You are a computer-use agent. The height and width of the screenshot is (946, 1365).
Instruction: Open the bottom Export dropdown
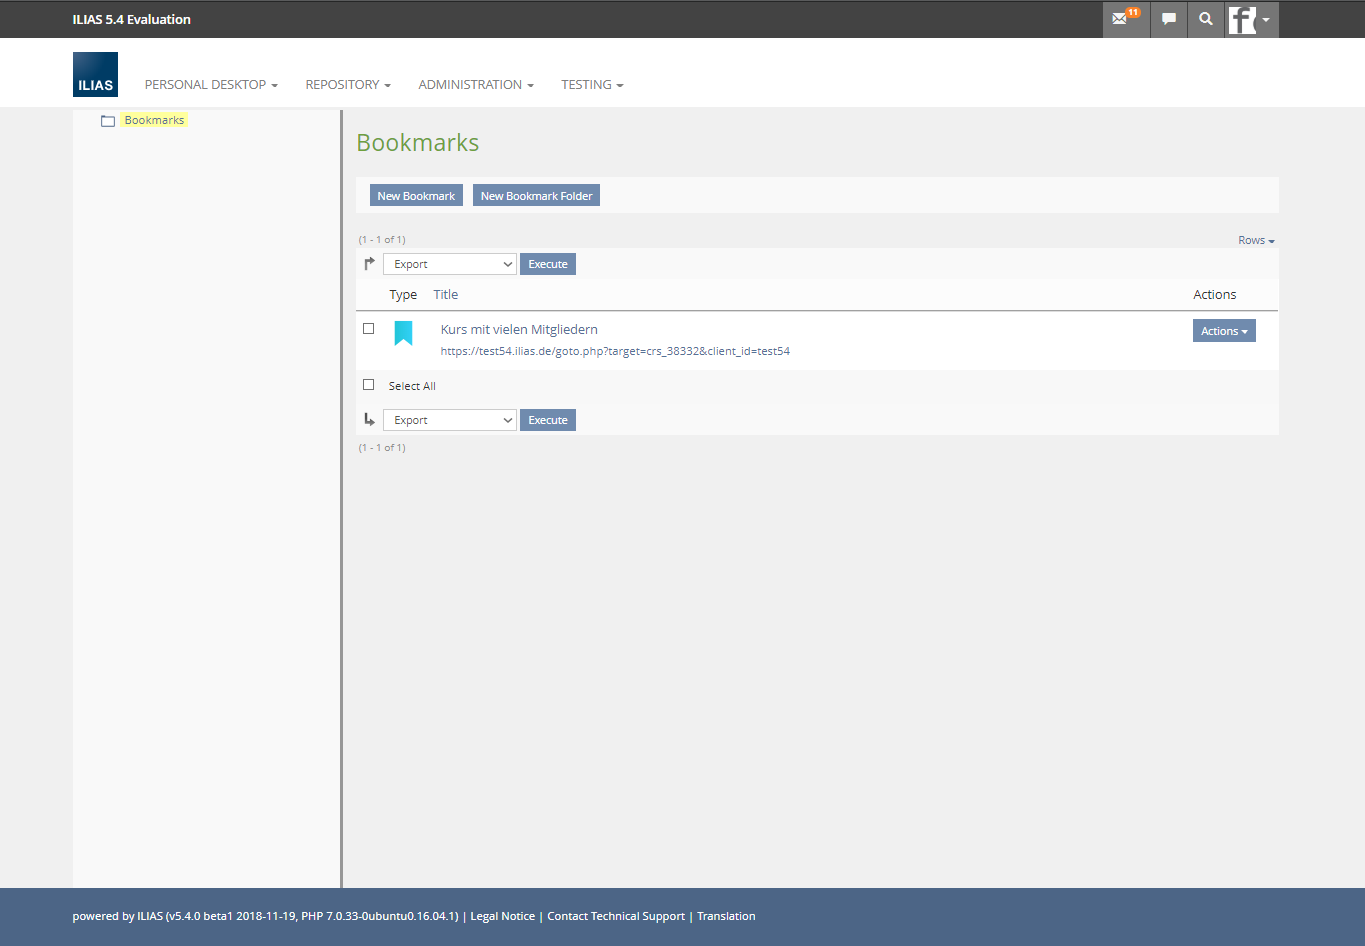450,420
